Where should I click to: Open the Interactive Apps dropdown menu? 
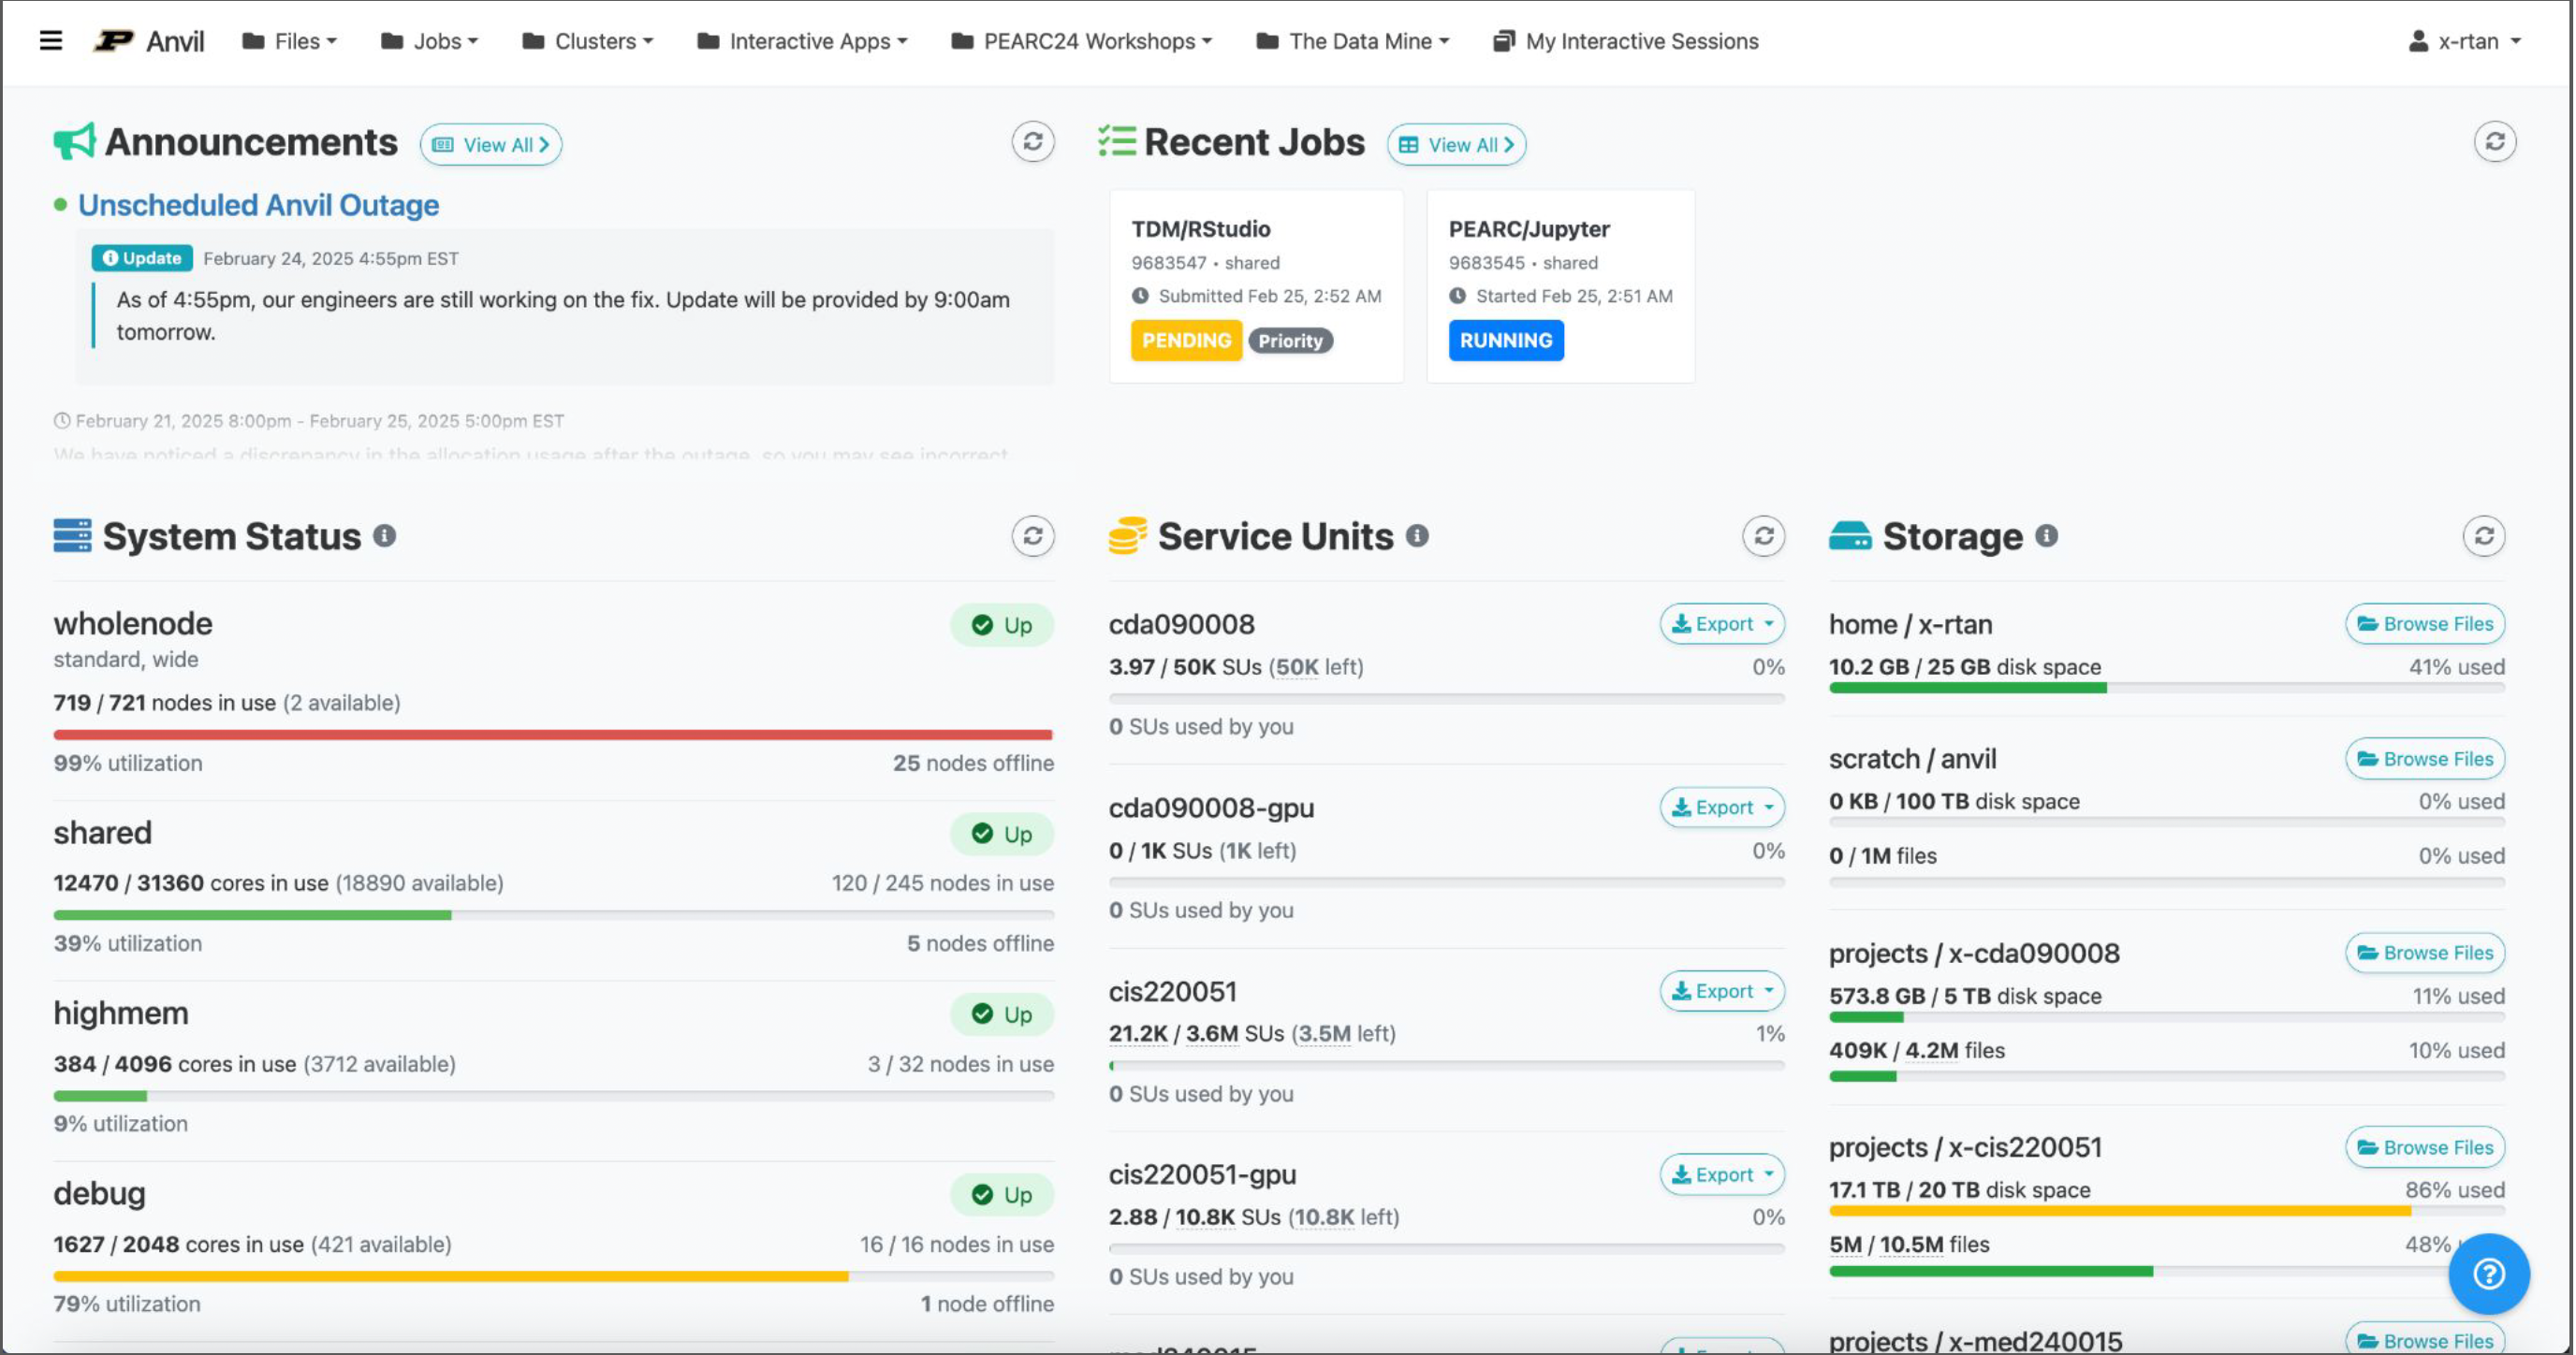pos(803,41)
